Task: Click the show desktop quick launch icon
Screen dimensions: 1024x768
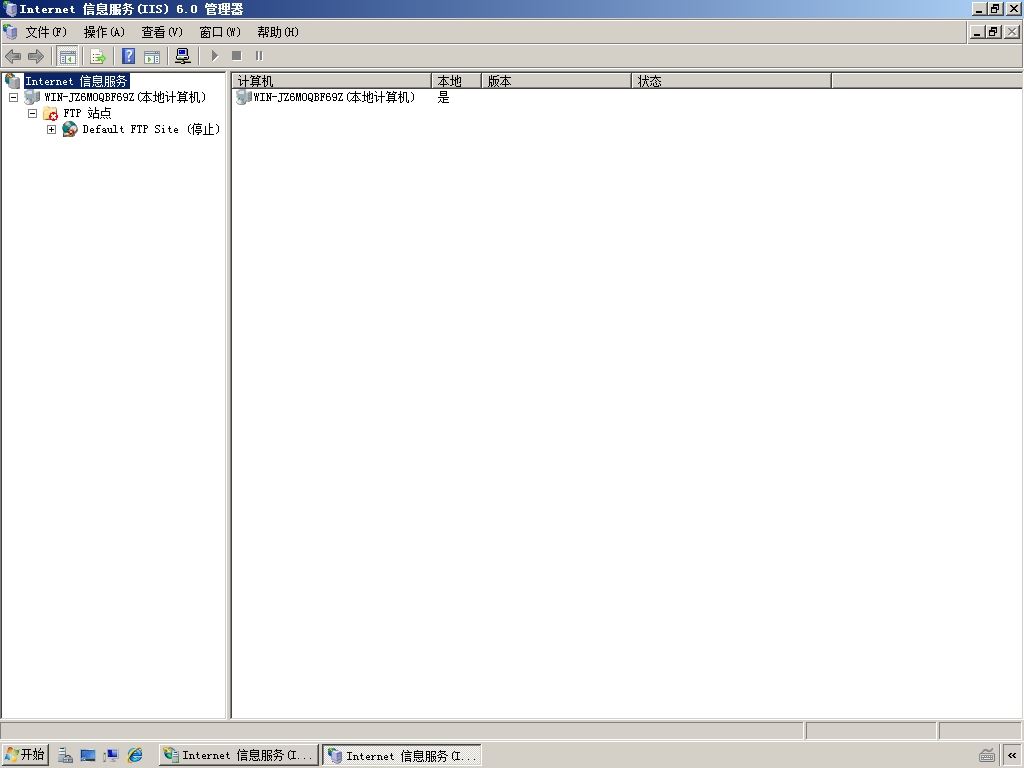Action: [x=88, y=756]
